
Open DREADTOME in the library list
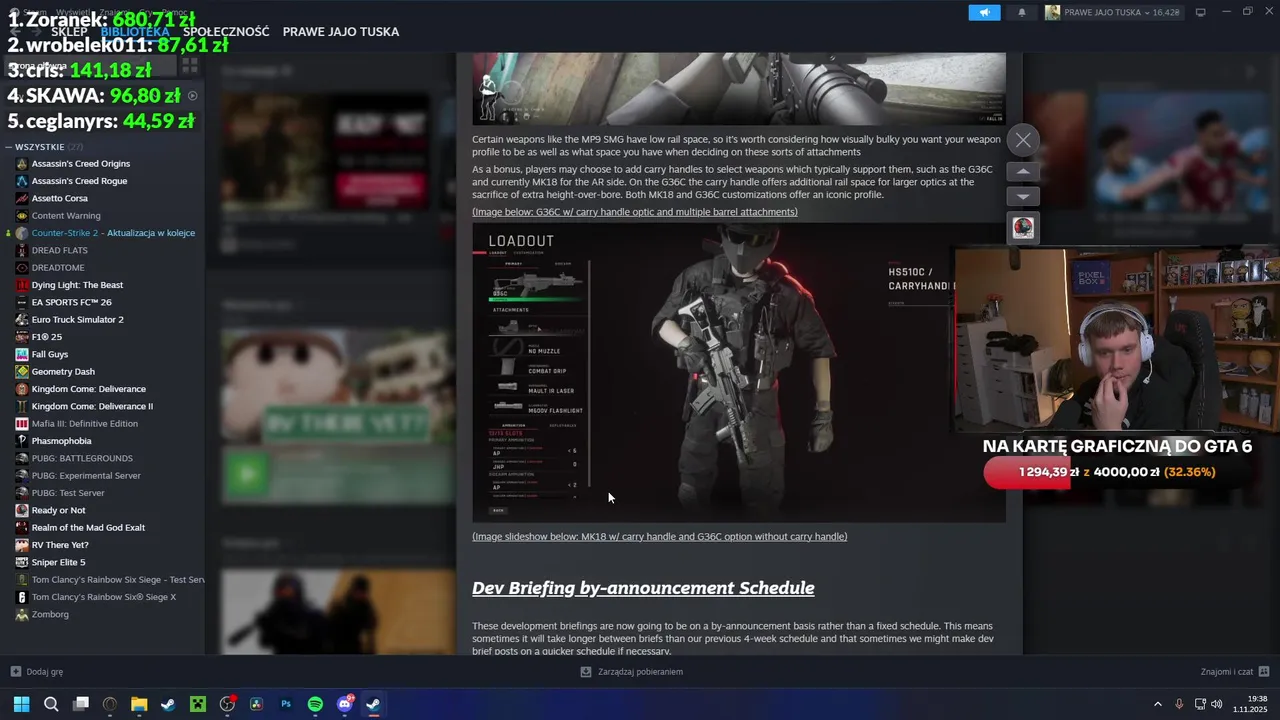[x=58, y=268]
